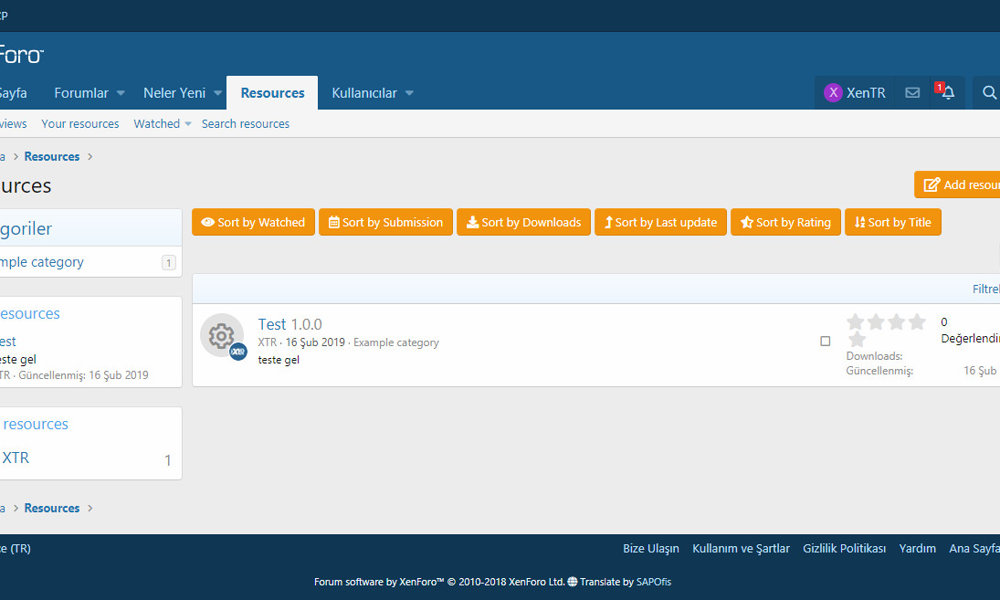Image resolution: width=1000 pixels, height=600 pixels.
Task: Click the Sort by Last update button
Action: point(661,222)
